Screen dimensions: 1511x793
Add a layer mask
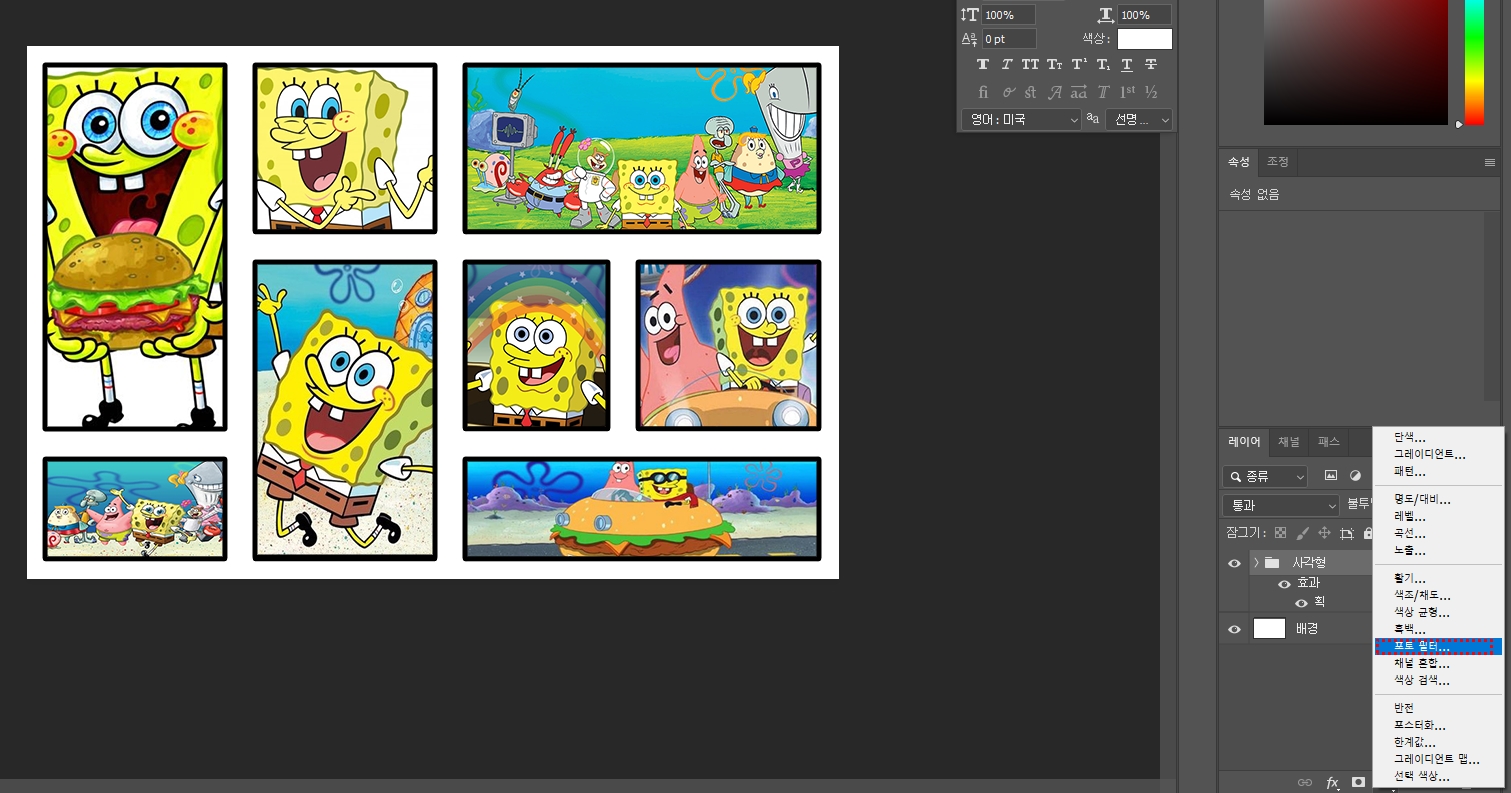pos(1359,782)
